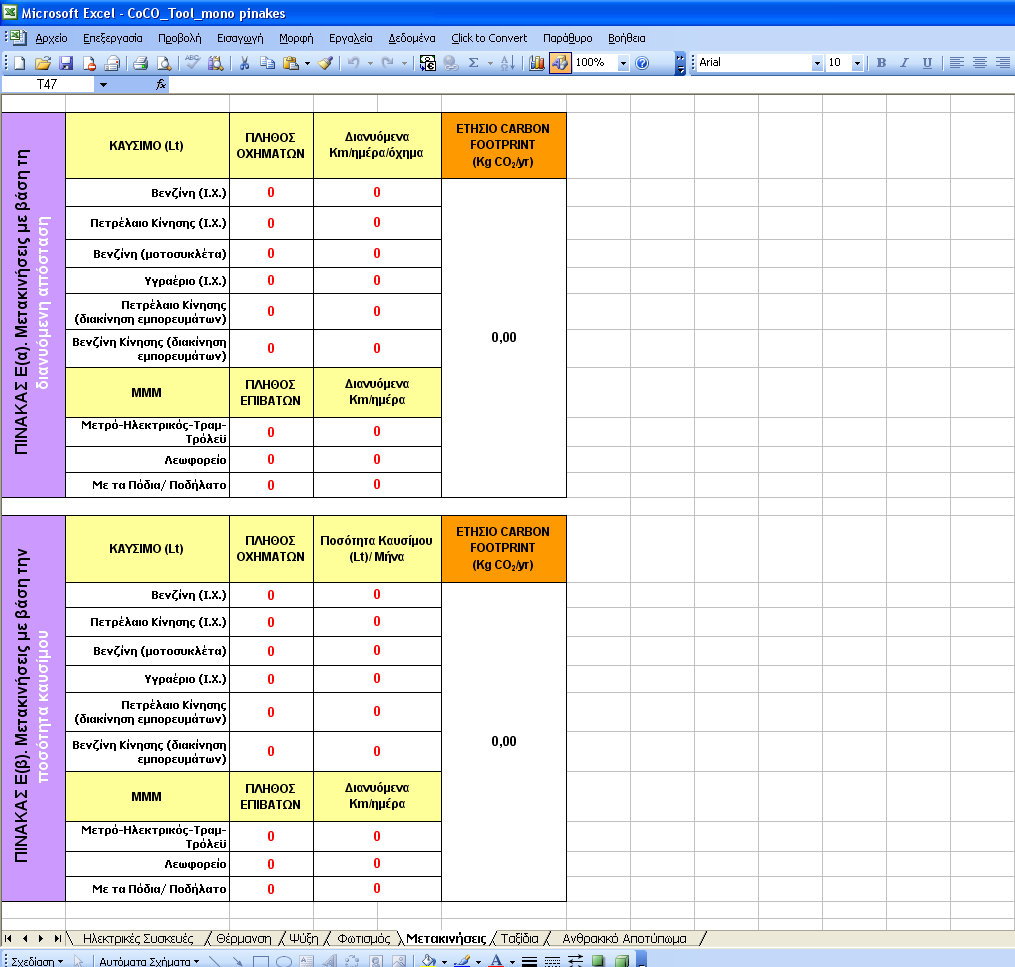This screenshot has width=1015, height=967.
Task: Open the fill color dropdown arrow
Action: (x=445, y=962)
